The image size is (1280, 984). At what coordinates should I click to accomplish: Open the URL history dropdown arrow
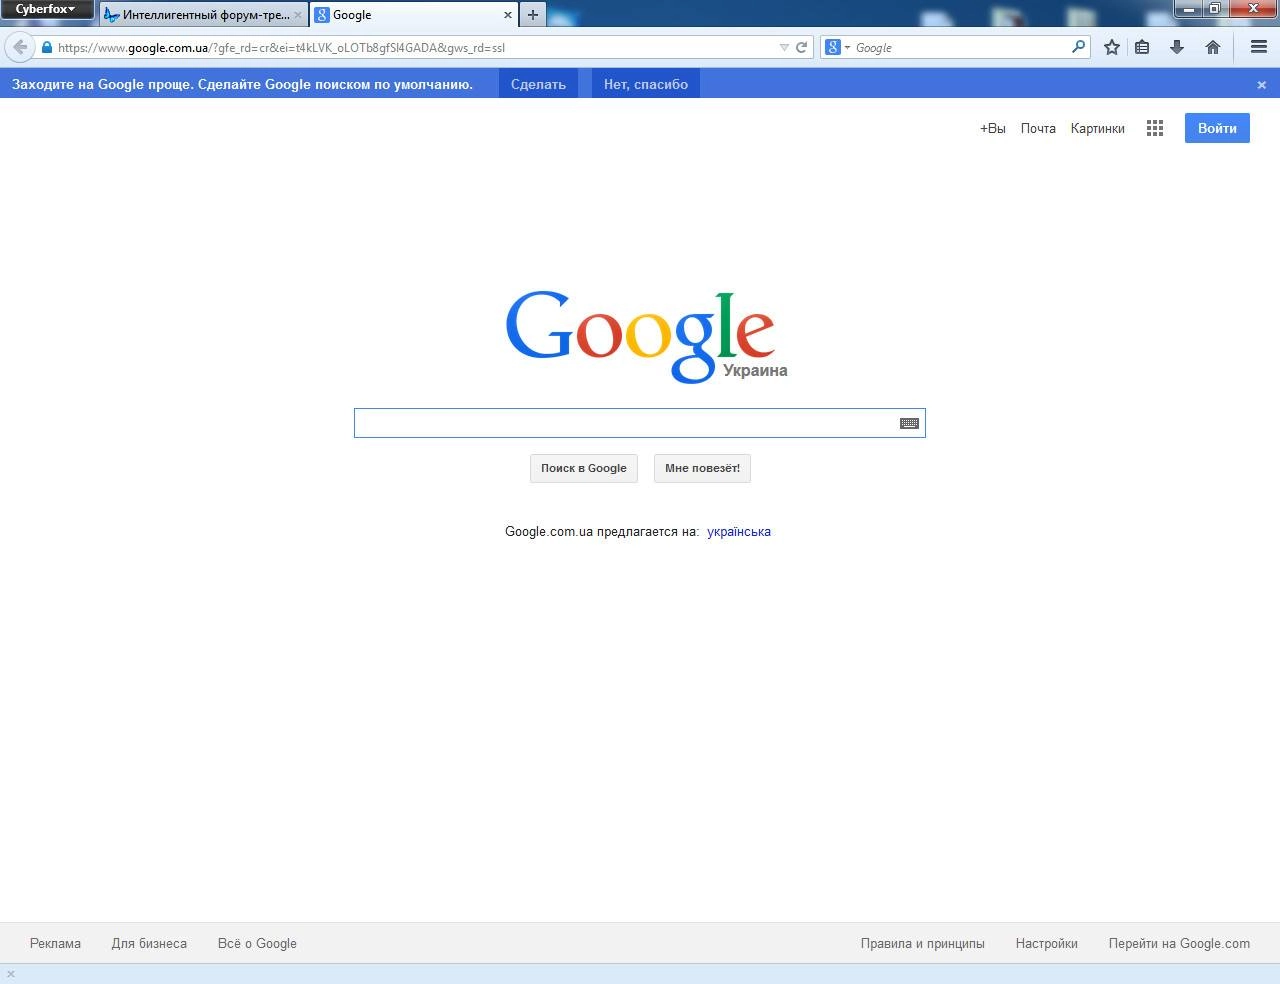[784, 47]
